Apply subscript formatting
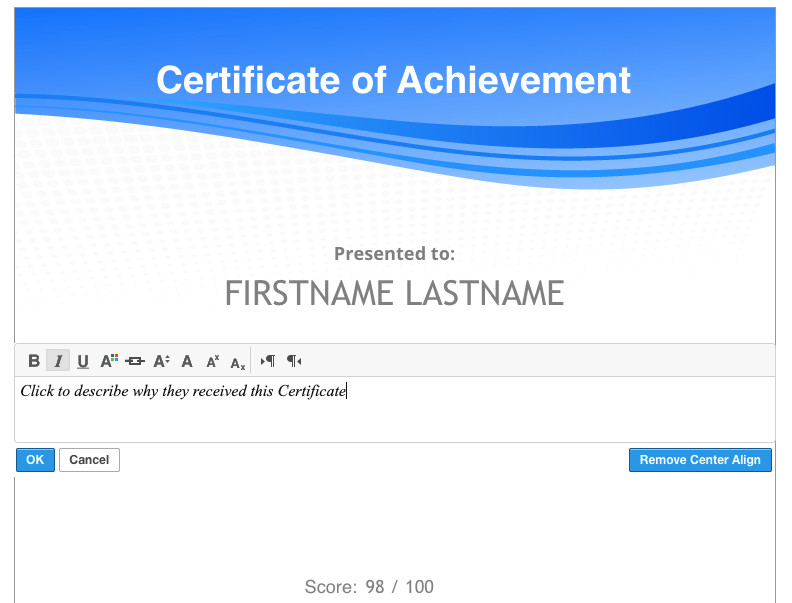 click(238, 362)
